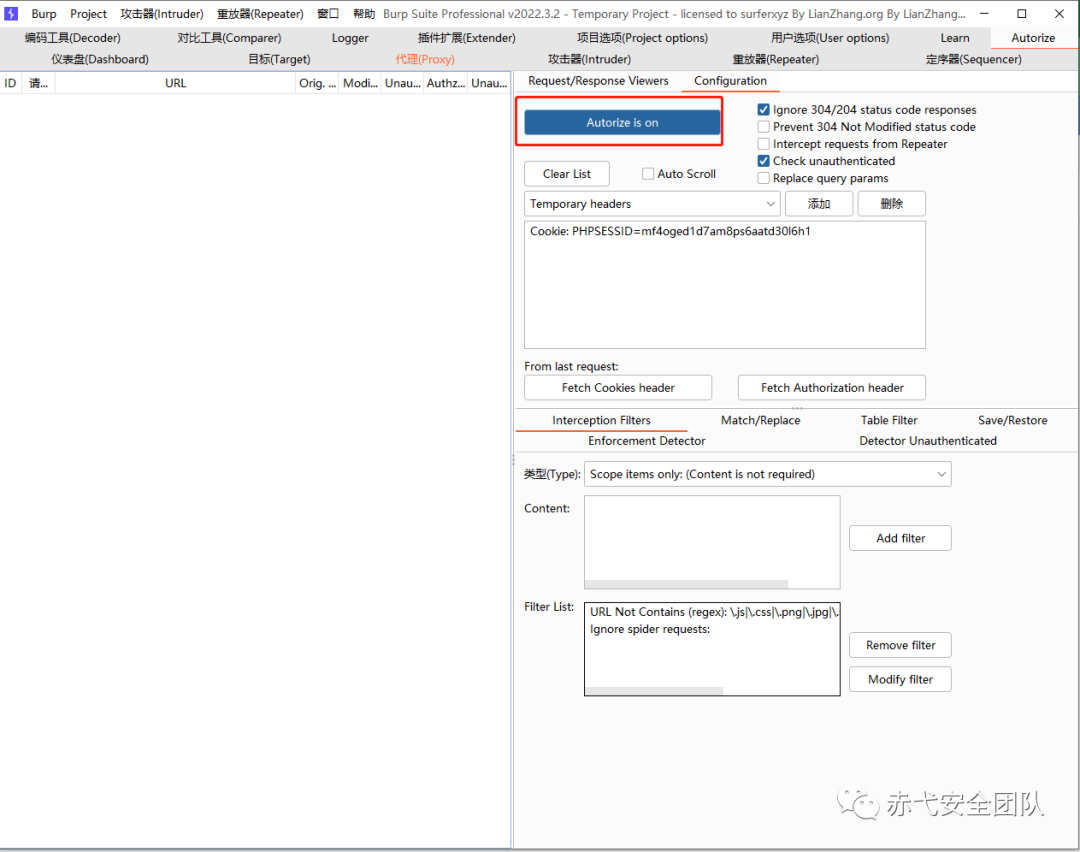Sort table by URL column header
1080x852 pixels.
click(x=176, y=83)
